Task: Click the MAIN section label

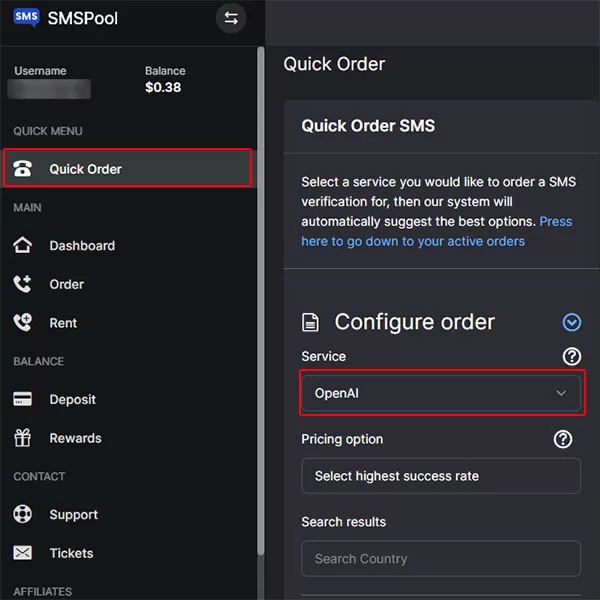Action: pyautogui.click(x=27, y=207)
